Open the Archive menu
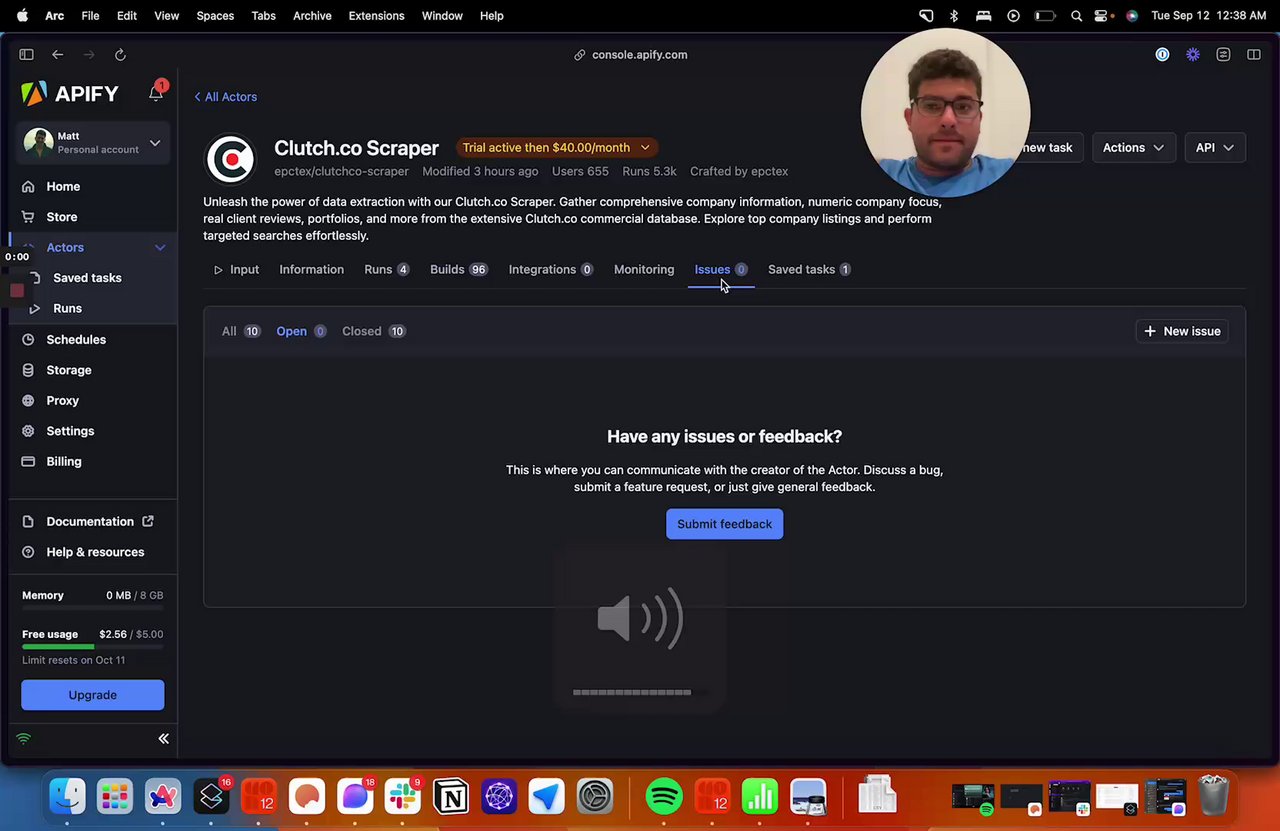Screen dimensions: 1280x831 312,16
